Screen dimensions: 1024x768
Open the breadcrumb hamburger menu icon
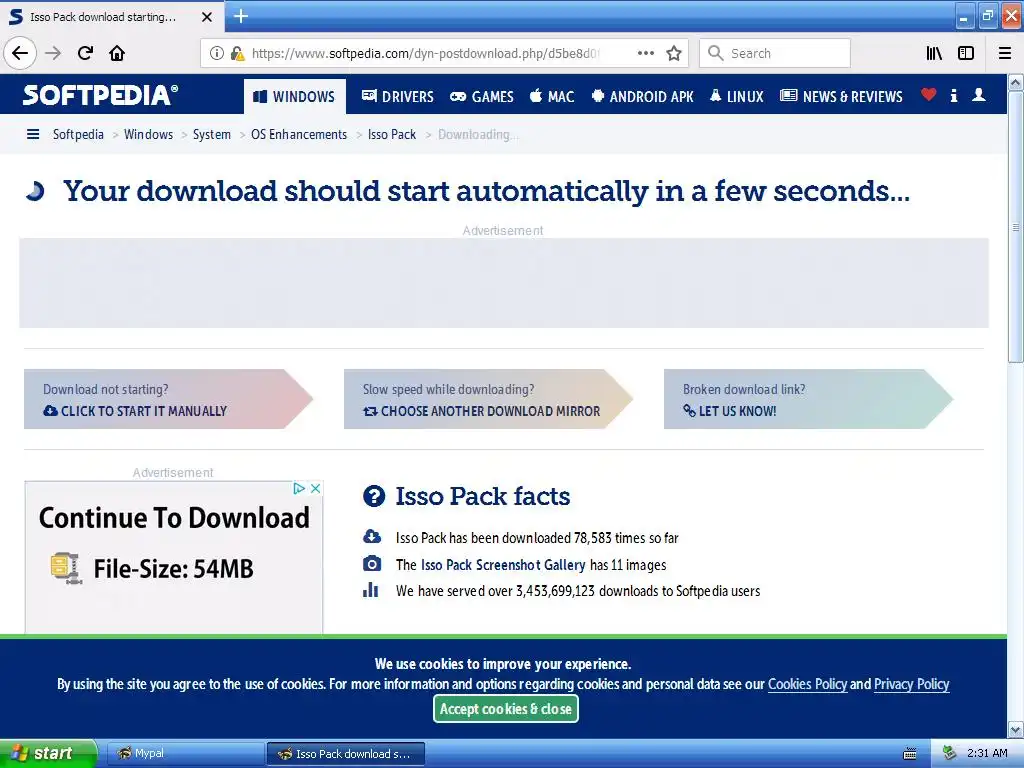[33, 135]
